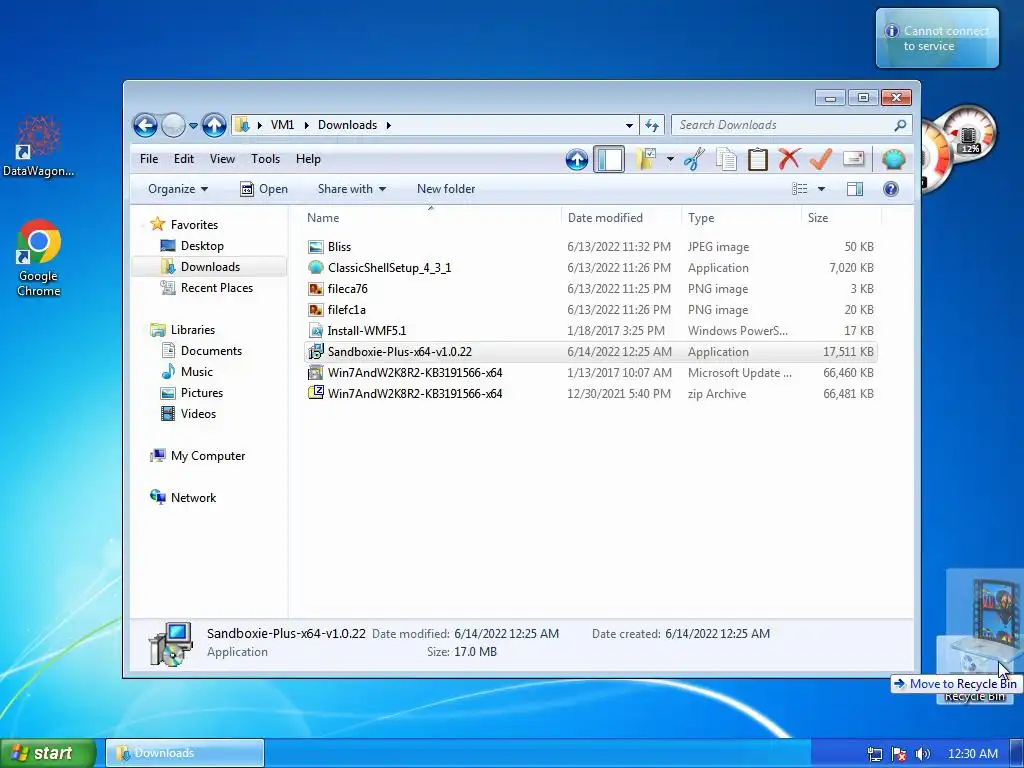Click the orange checkmark Properties icon
Image resolution: width=1024 pixels, height=768 pixels.
pos(821,159)
